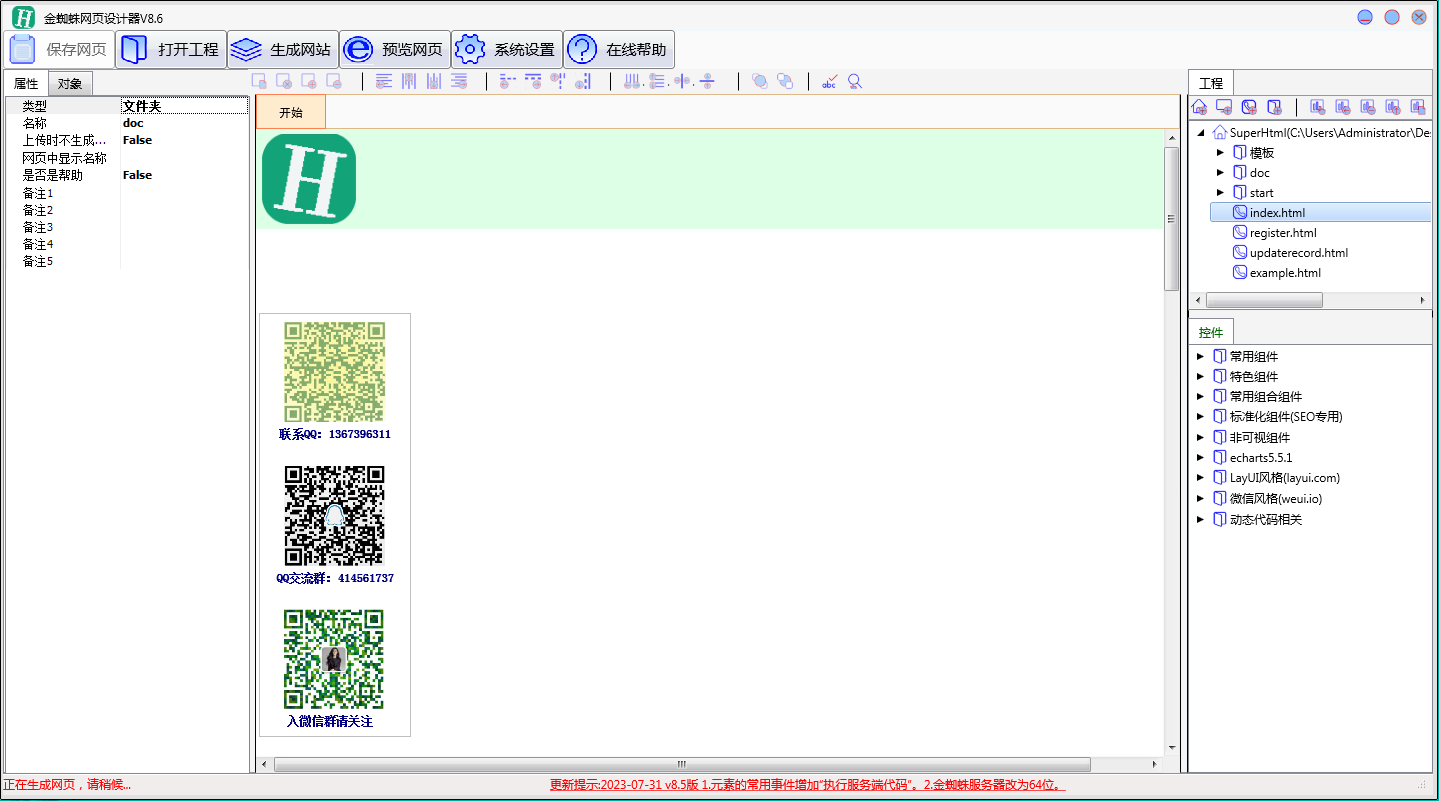Image resolution: width=1439 pixels, height=801 pixels.
Task: Click the bring to front overlapping circles icon
Action: 760,82
